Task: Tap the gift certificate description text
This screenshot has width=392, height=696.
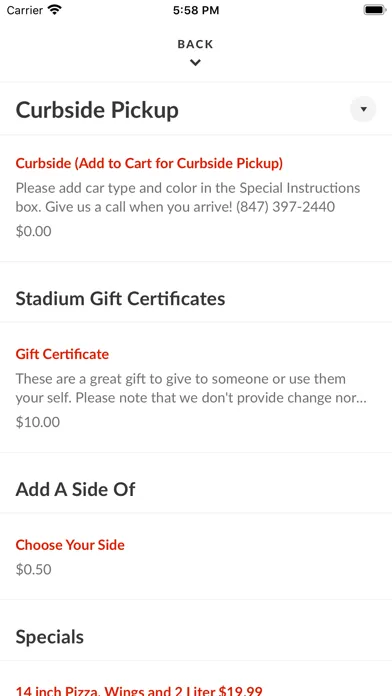Action: 191,388
